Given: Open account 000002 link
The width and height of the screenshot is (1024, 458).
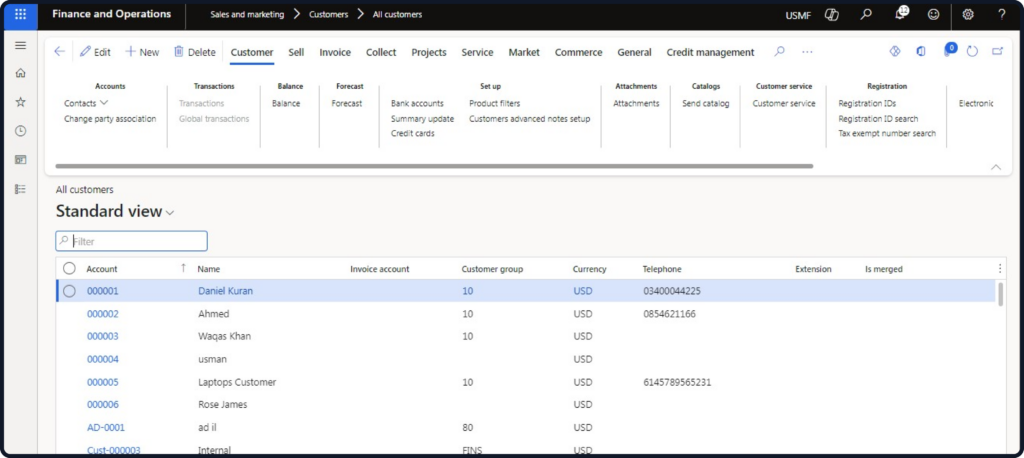Looking at the screenshot, I should point(103,314).
